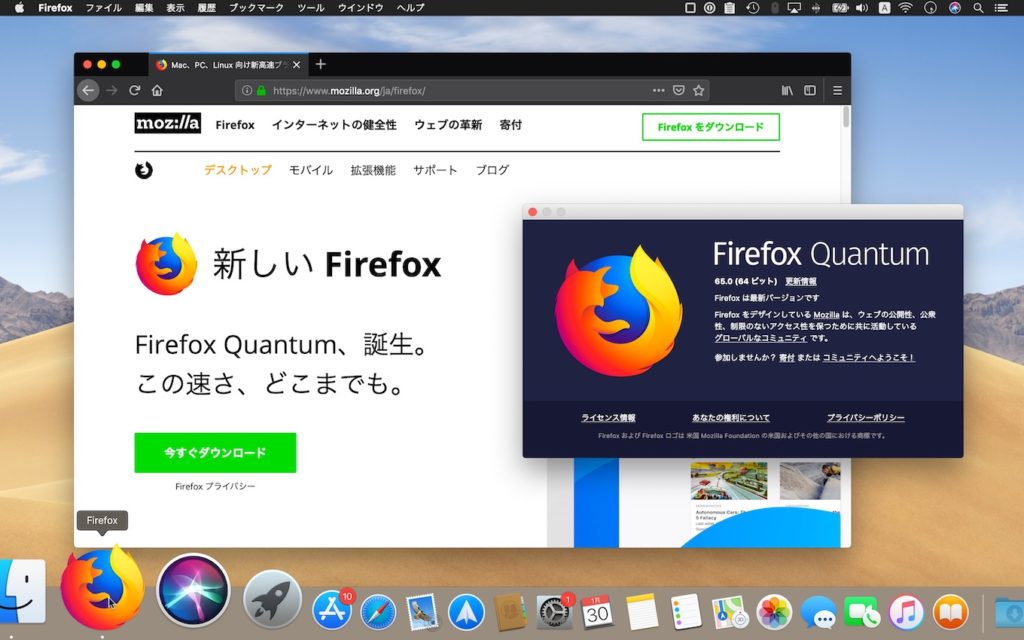Click the Firefox icon in the Dock
1024x640 pixels.
(102, 588)
